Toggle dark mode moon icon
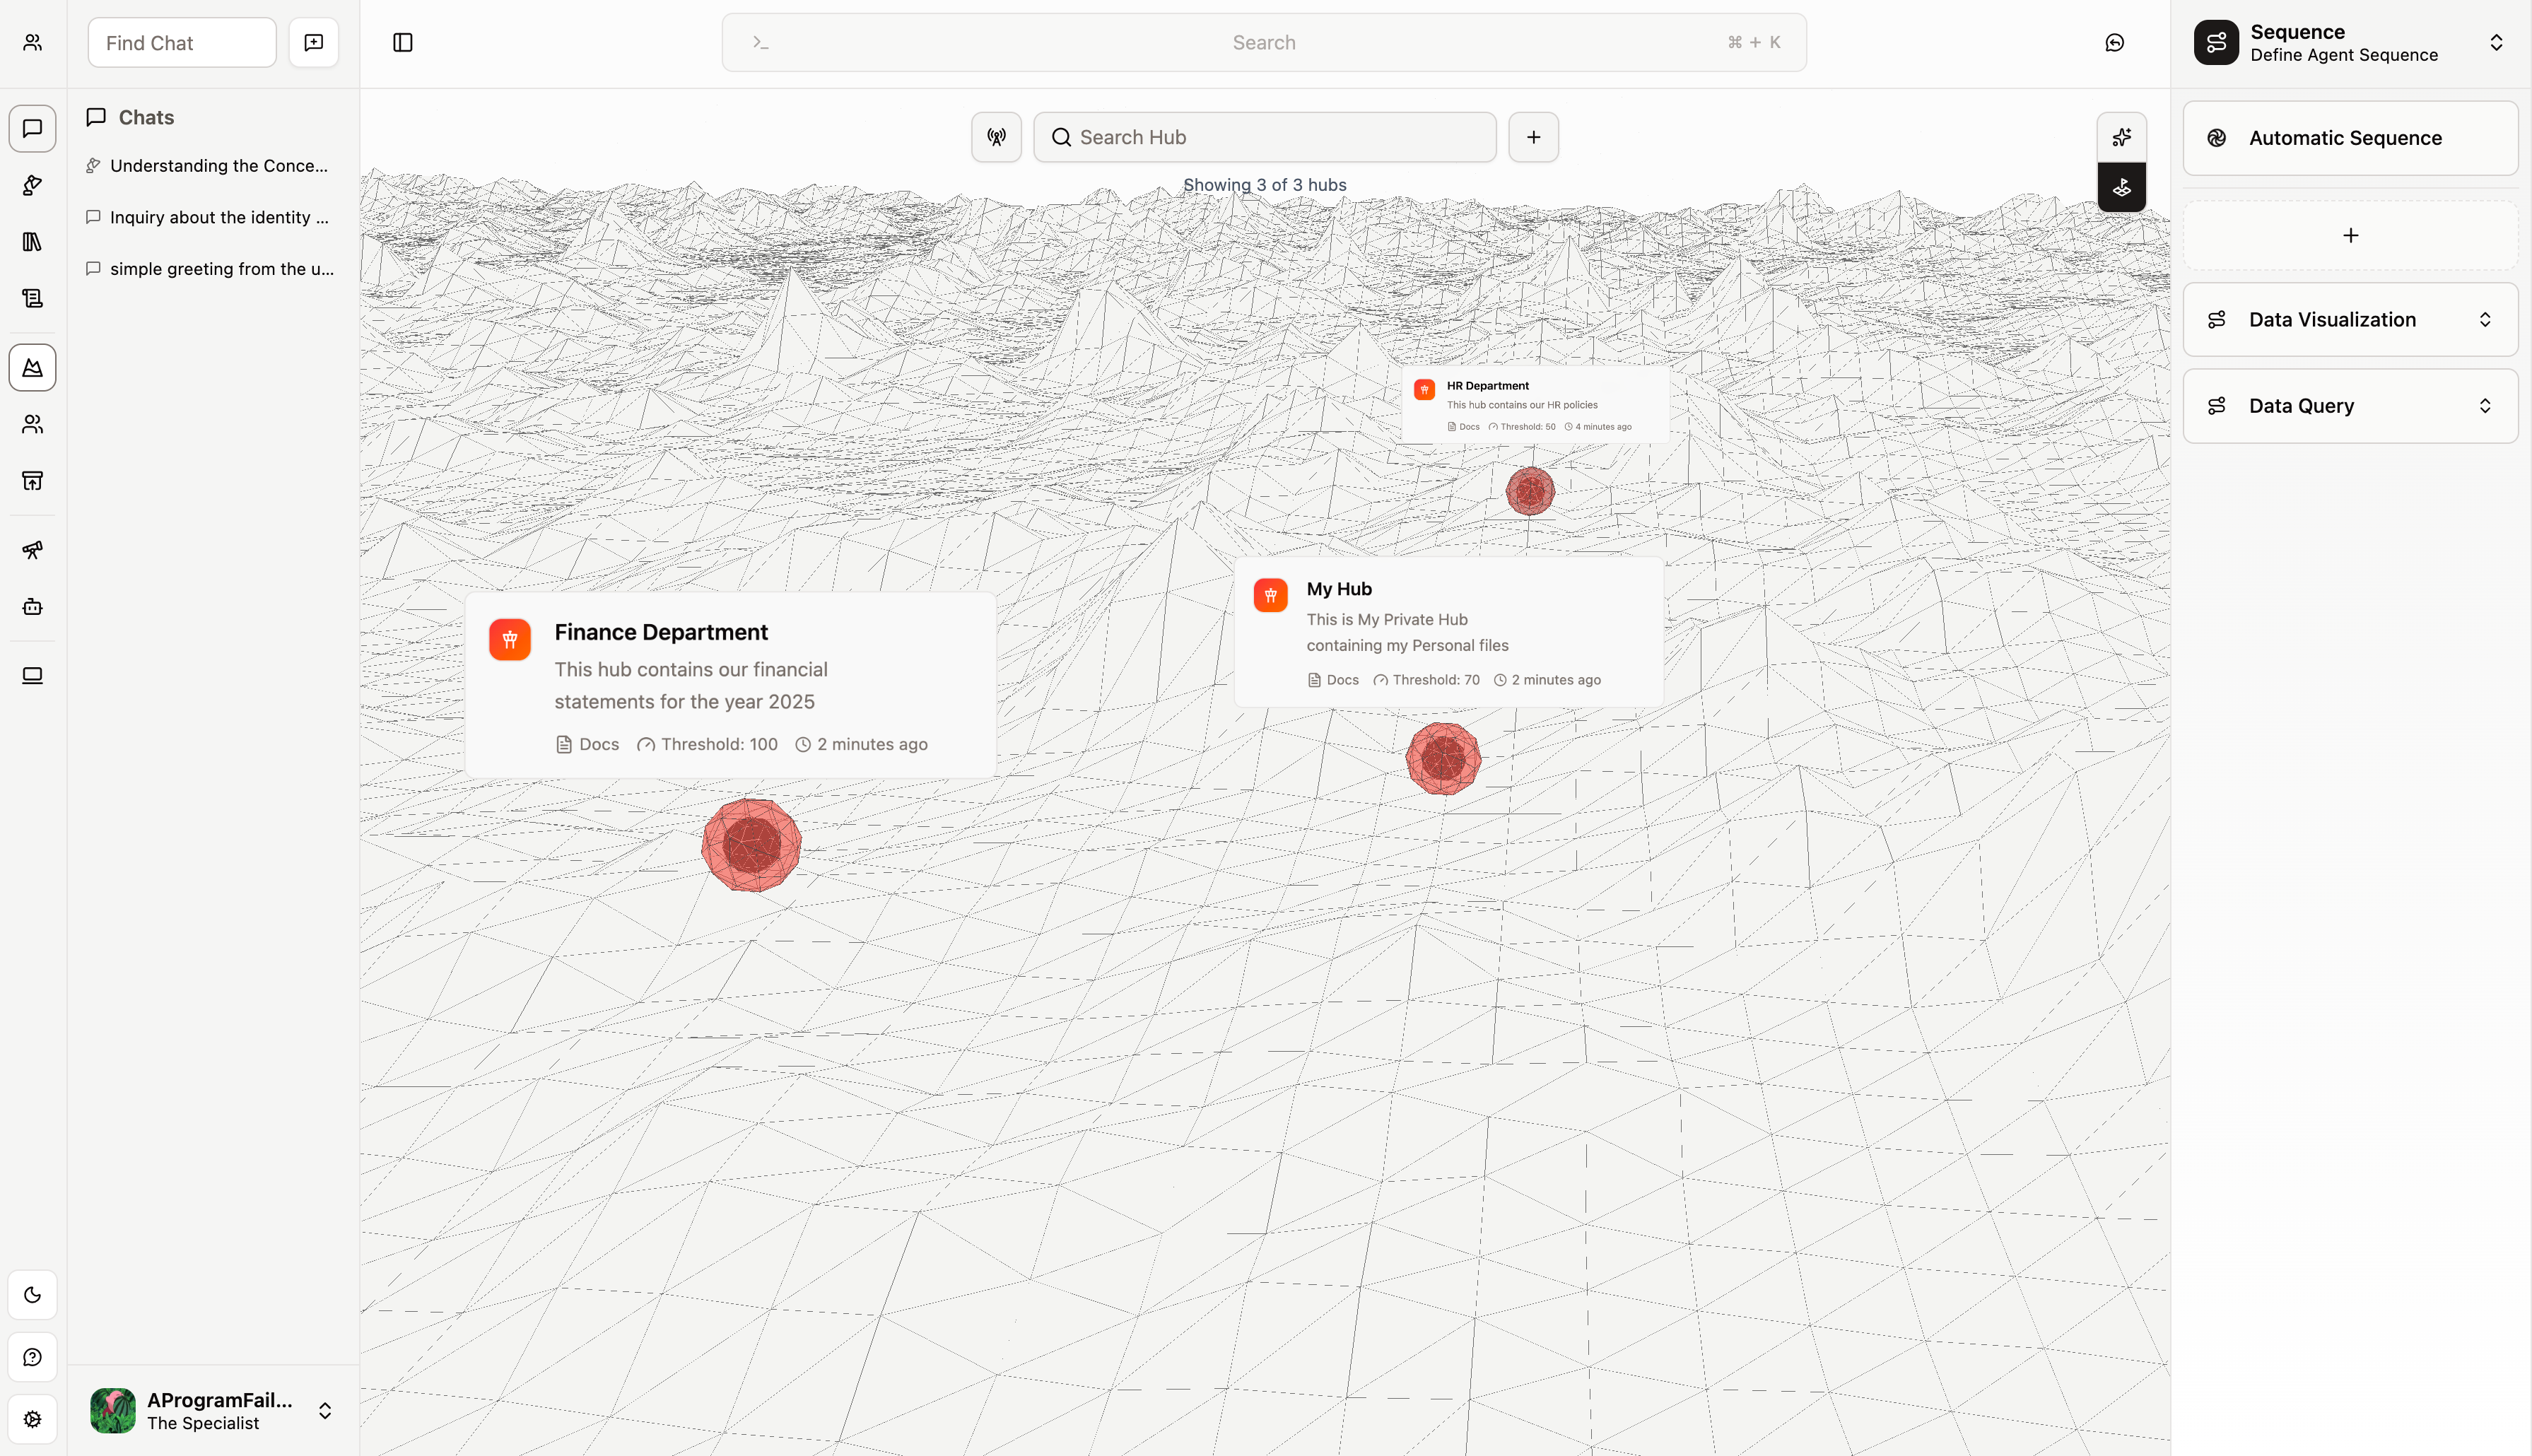This screenshot has height=1456, width=2532. (32, 1295)
